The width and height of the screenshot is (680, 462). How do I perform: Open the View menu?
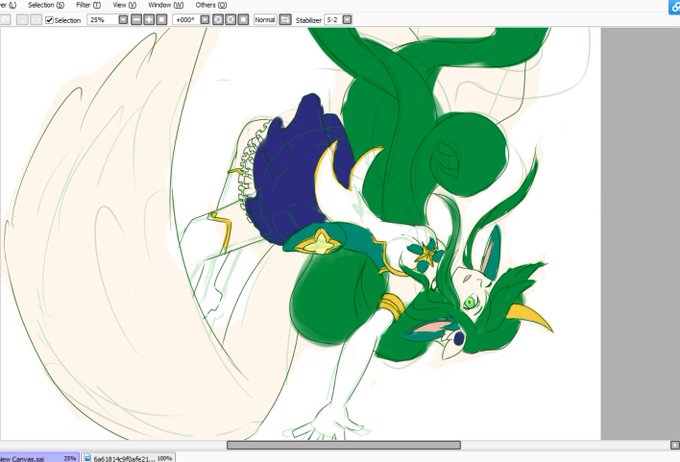click(124, 5)
